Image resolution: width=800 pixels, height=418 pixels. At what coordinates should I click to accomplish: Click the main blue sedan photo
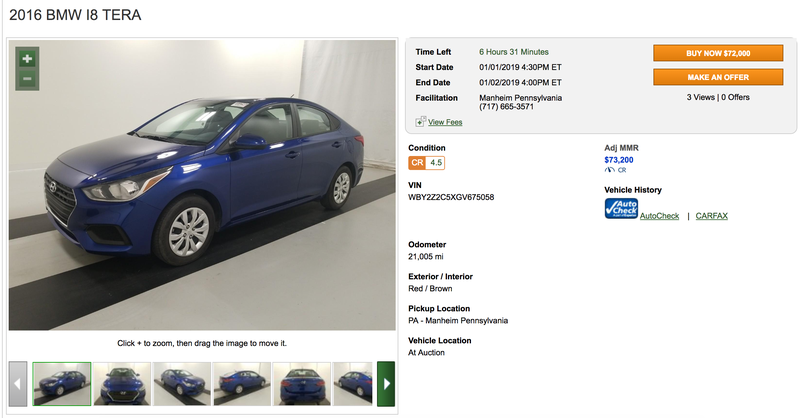(202, 185)
